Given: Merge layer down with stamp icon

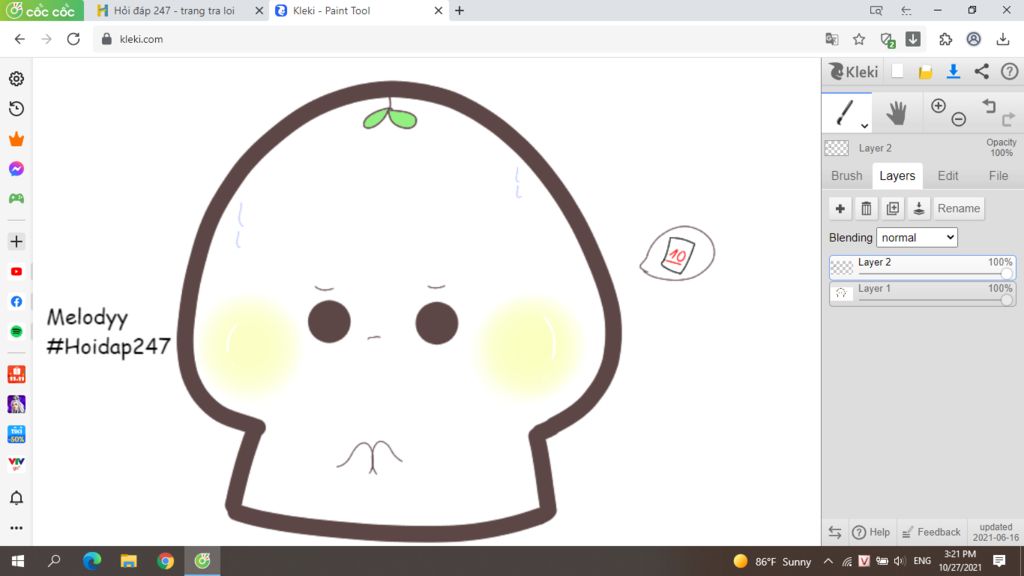Looking at the screenshot, I should click(918, 208).
